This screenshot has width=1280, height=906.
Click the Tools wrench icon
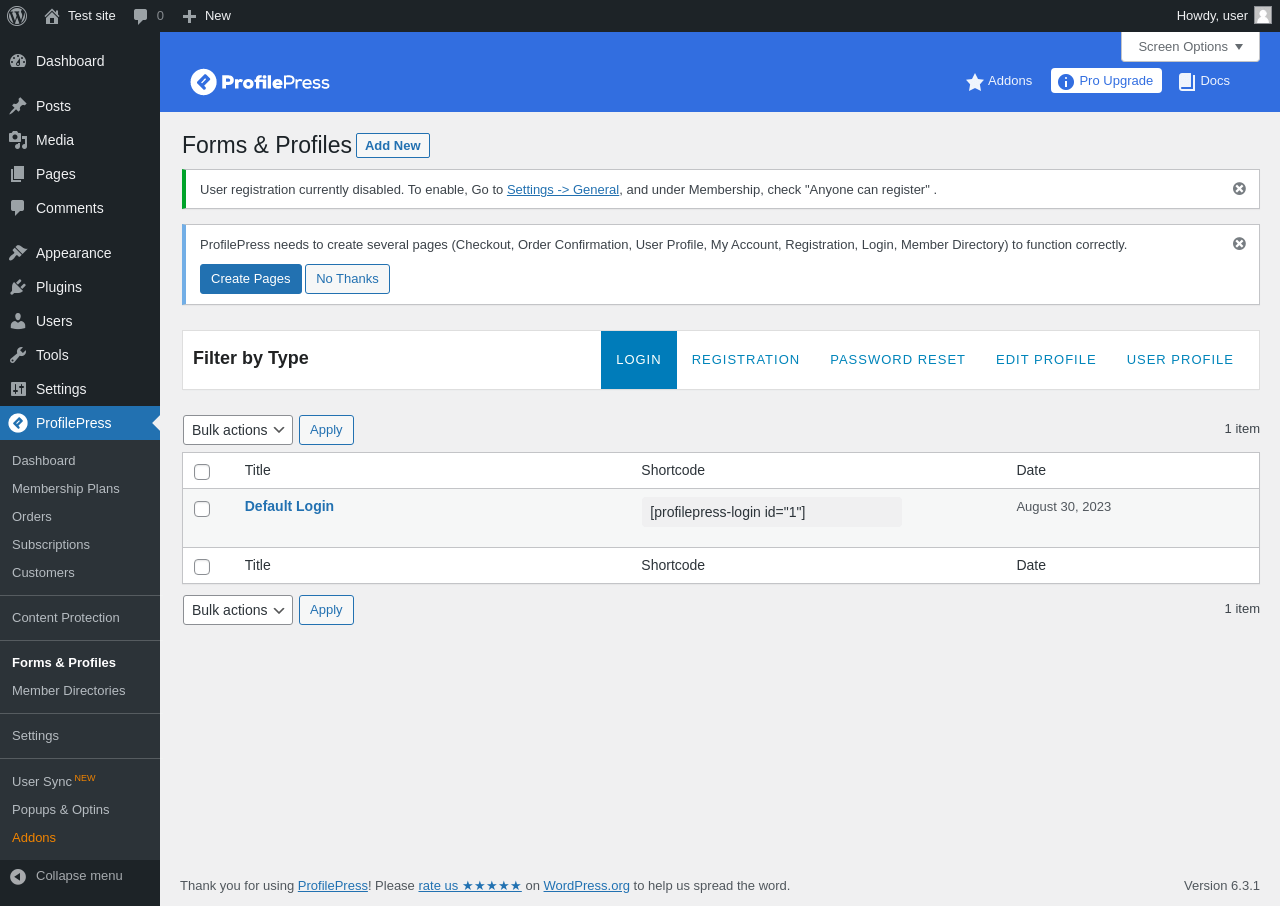(x=18, y=355)
